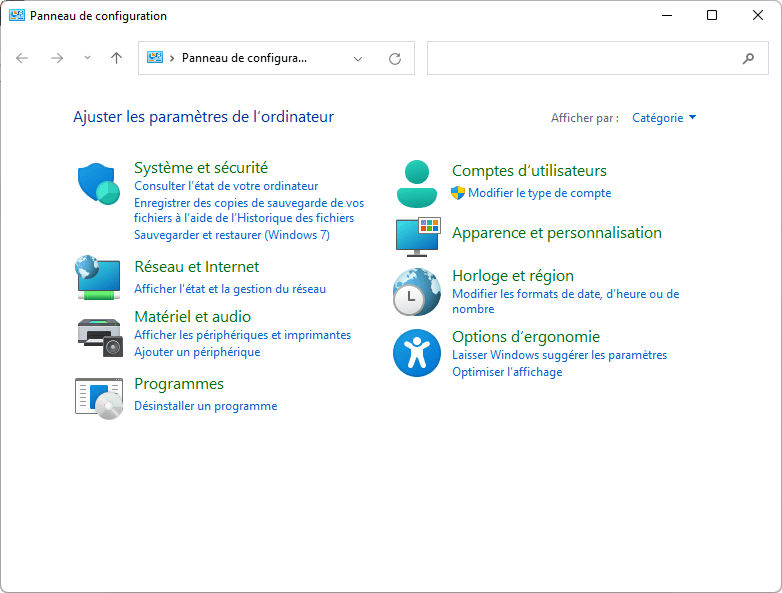782x593 pixels.
Task: Open the Options d'ergonomie heading
Action: point(526,337)
